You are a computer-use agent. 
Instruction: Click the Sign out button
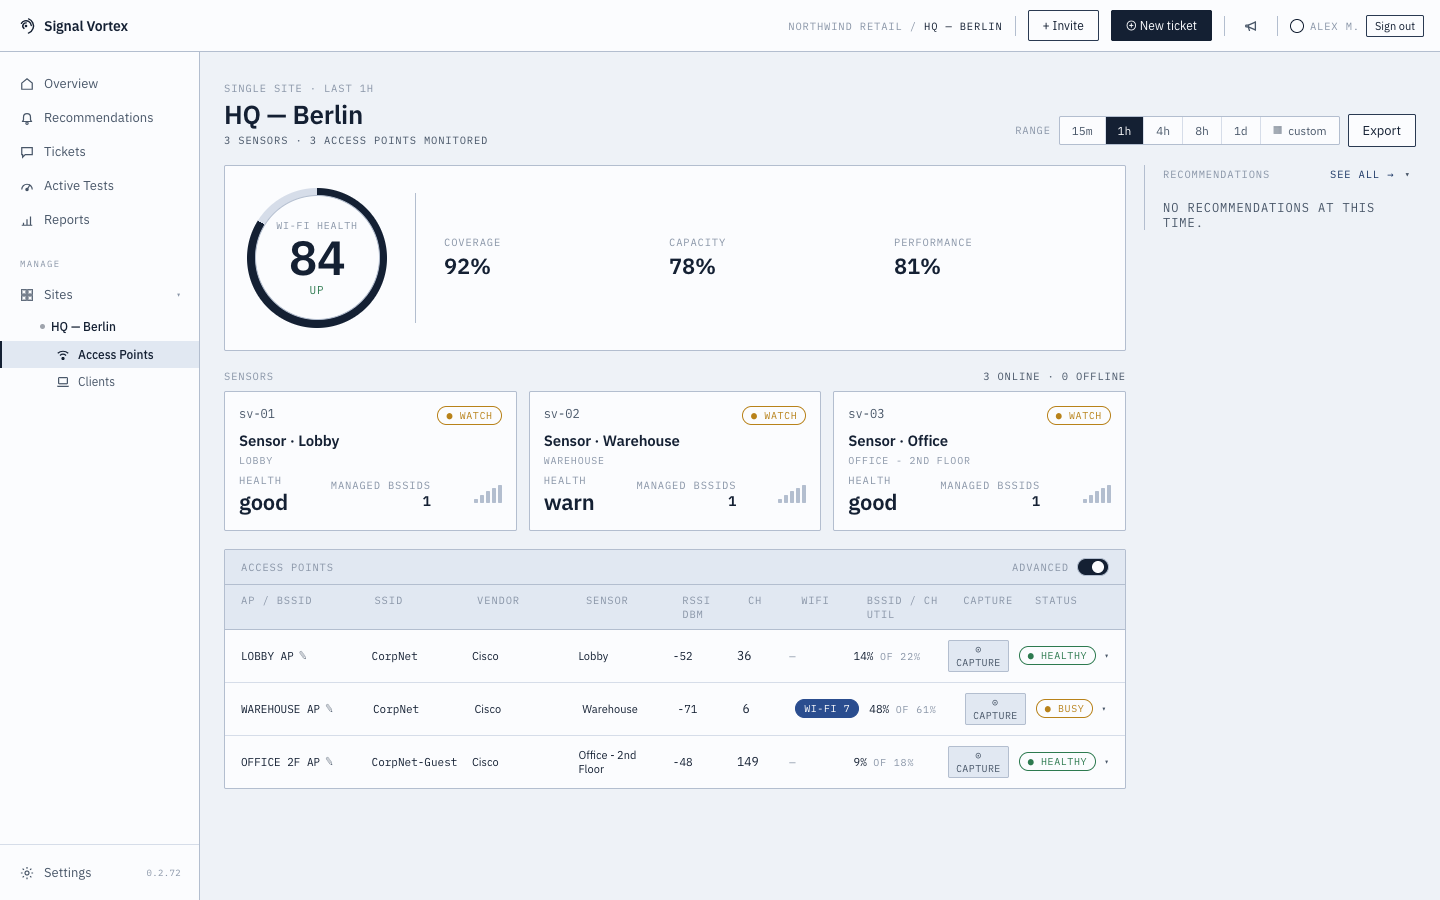(1395, 26)
